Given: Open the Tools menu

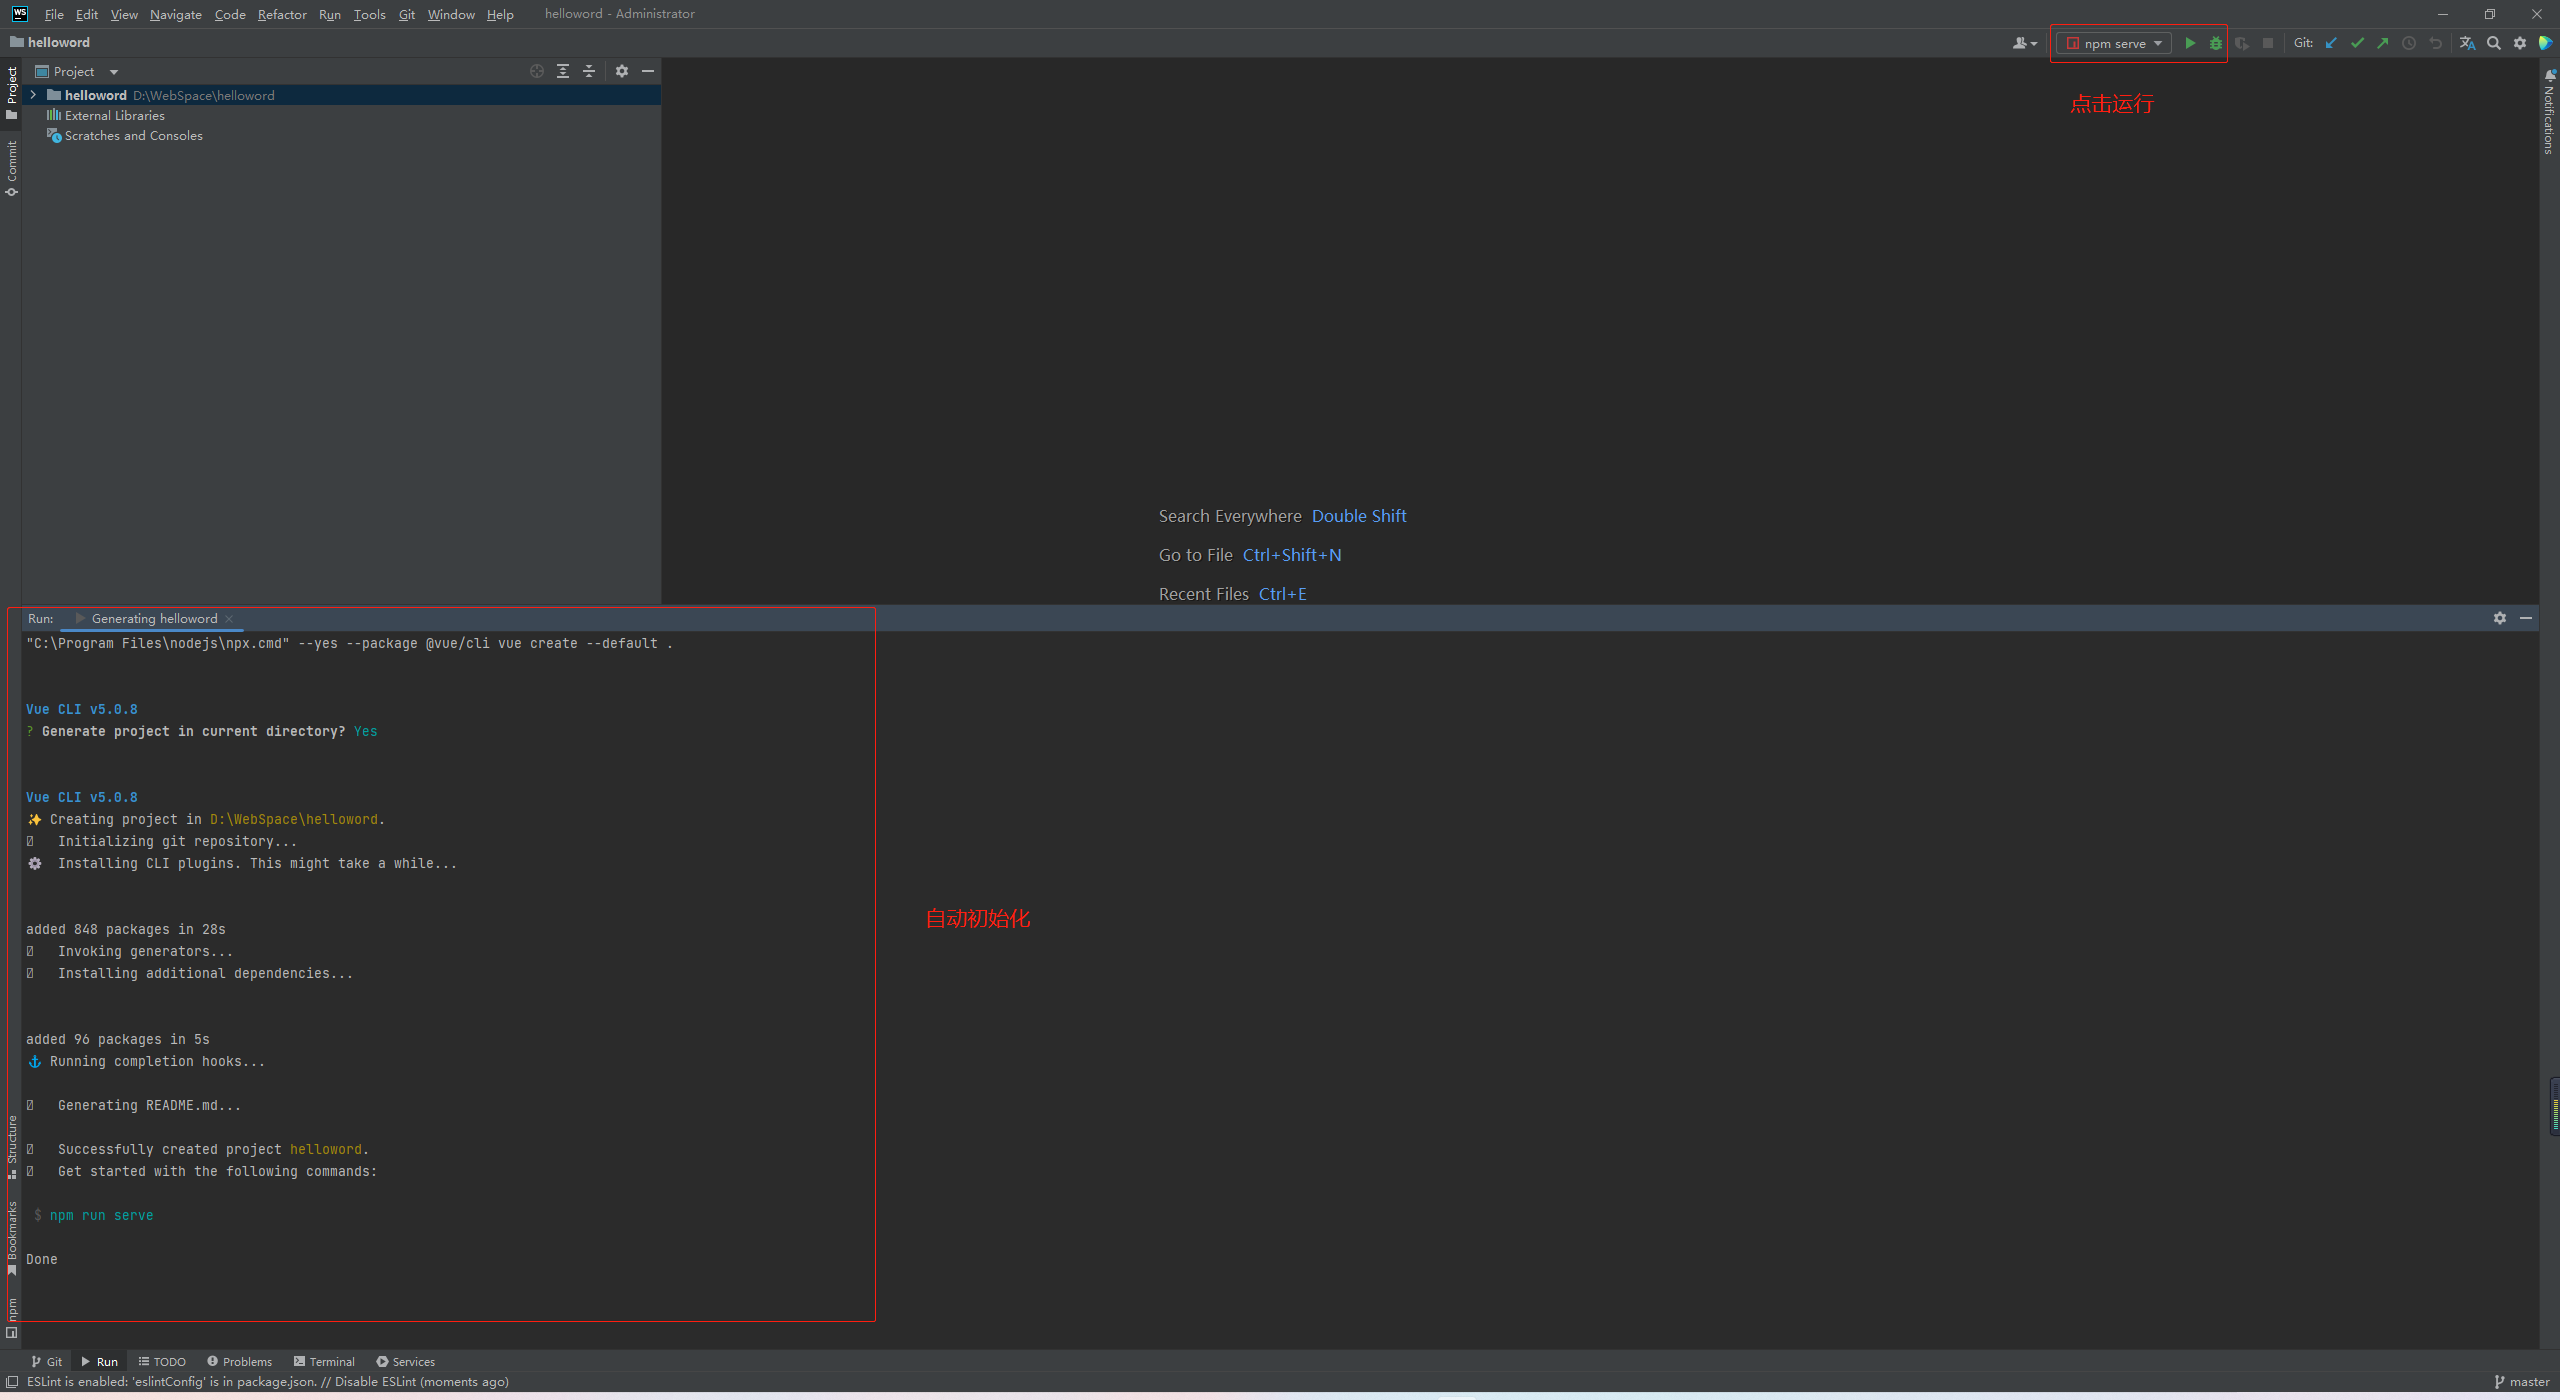Looking at the screenshot, I should click(x=369, y=14).
